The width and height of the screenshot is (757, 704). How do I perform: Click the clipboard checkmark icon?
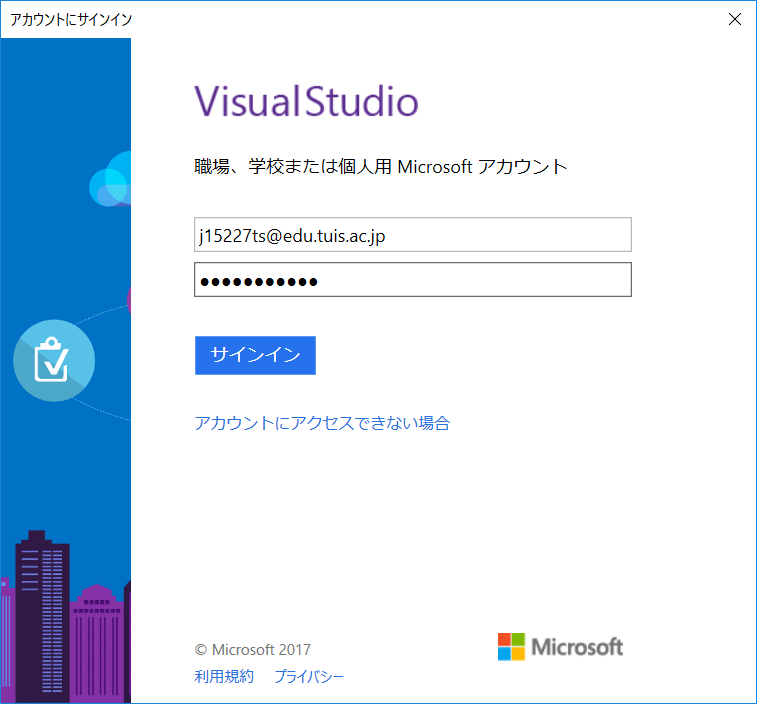54,360
